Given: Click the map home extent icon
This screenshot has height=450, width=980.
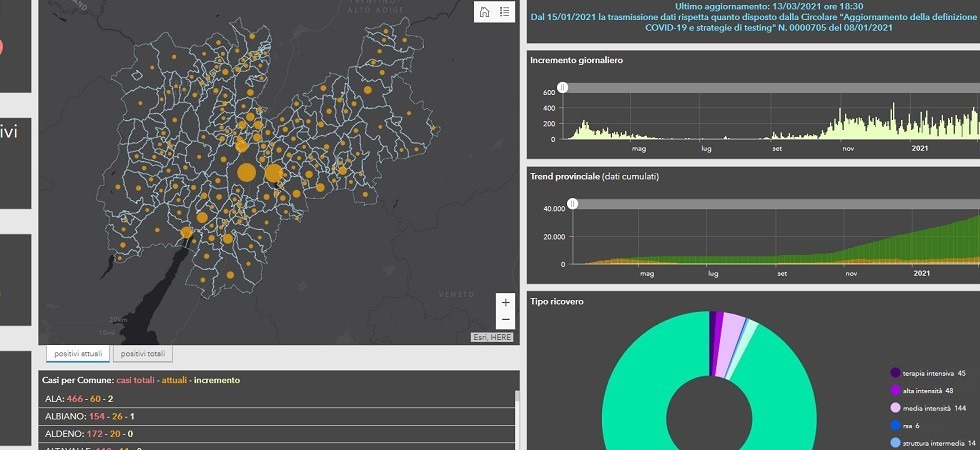Looking at the screenshot, I should click(484, 11).
